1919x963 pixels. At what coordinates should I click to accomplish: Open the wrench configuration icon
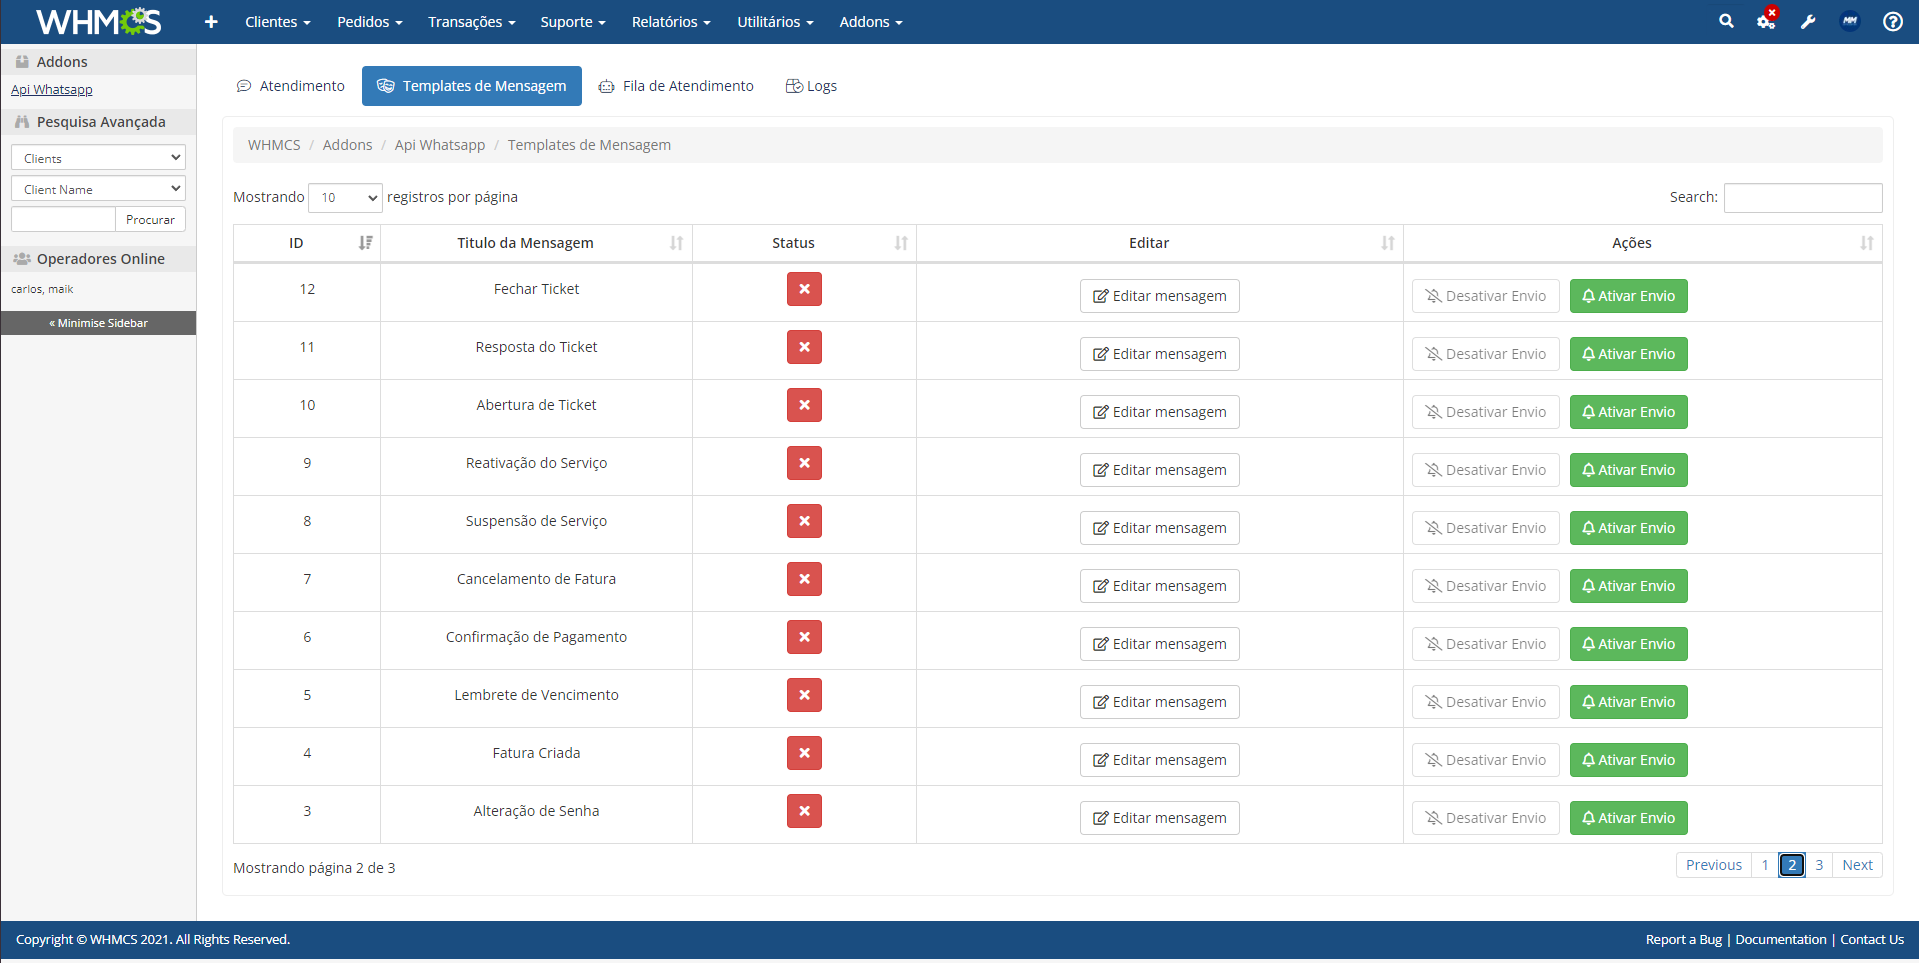click(1808, 21)
